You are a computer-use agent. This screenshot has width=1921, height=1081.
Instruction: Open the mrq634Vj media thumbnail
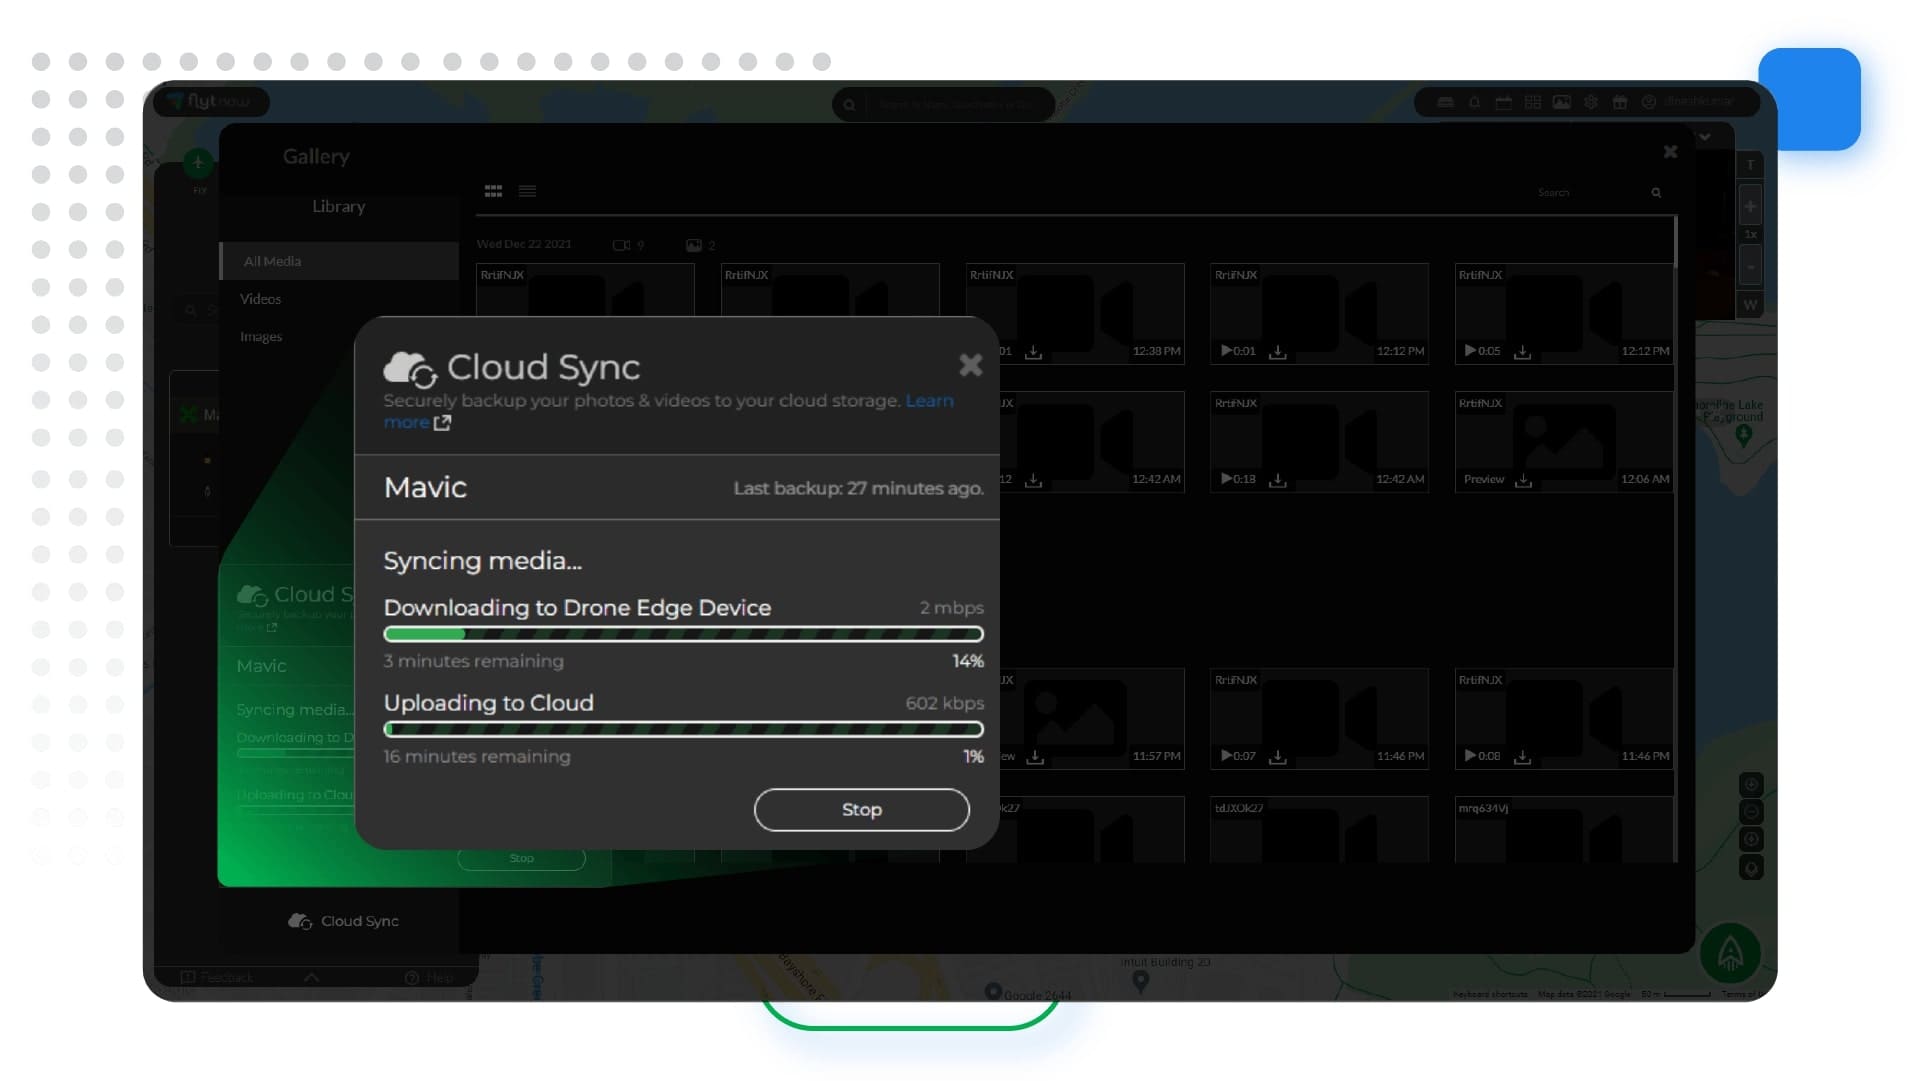1564,830
